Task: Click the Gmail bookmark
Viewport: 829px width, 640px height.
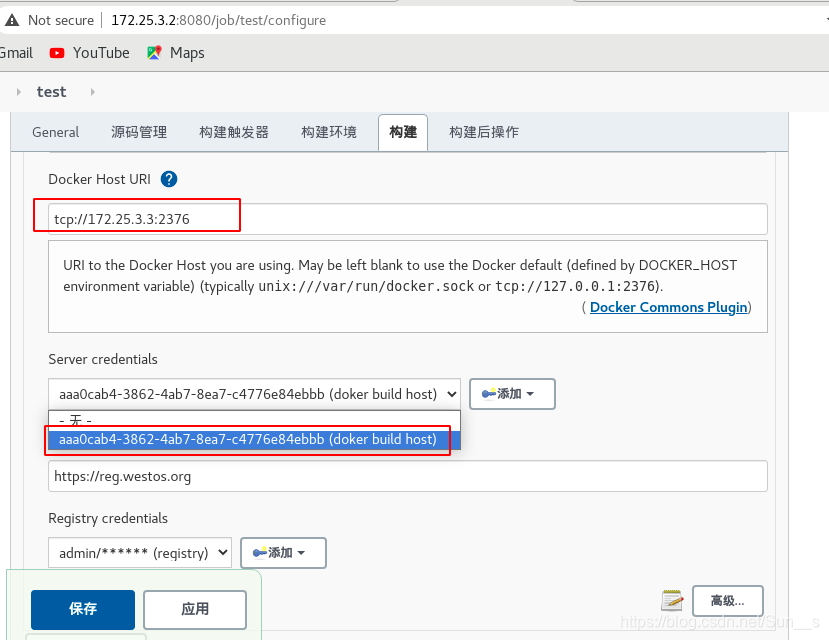Action: click(16, 53)
